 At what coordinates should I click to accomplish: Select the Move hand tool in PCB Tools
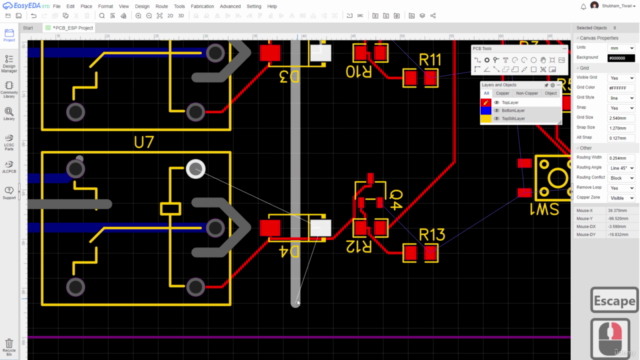pyautogui.click(x=543, y=60)
